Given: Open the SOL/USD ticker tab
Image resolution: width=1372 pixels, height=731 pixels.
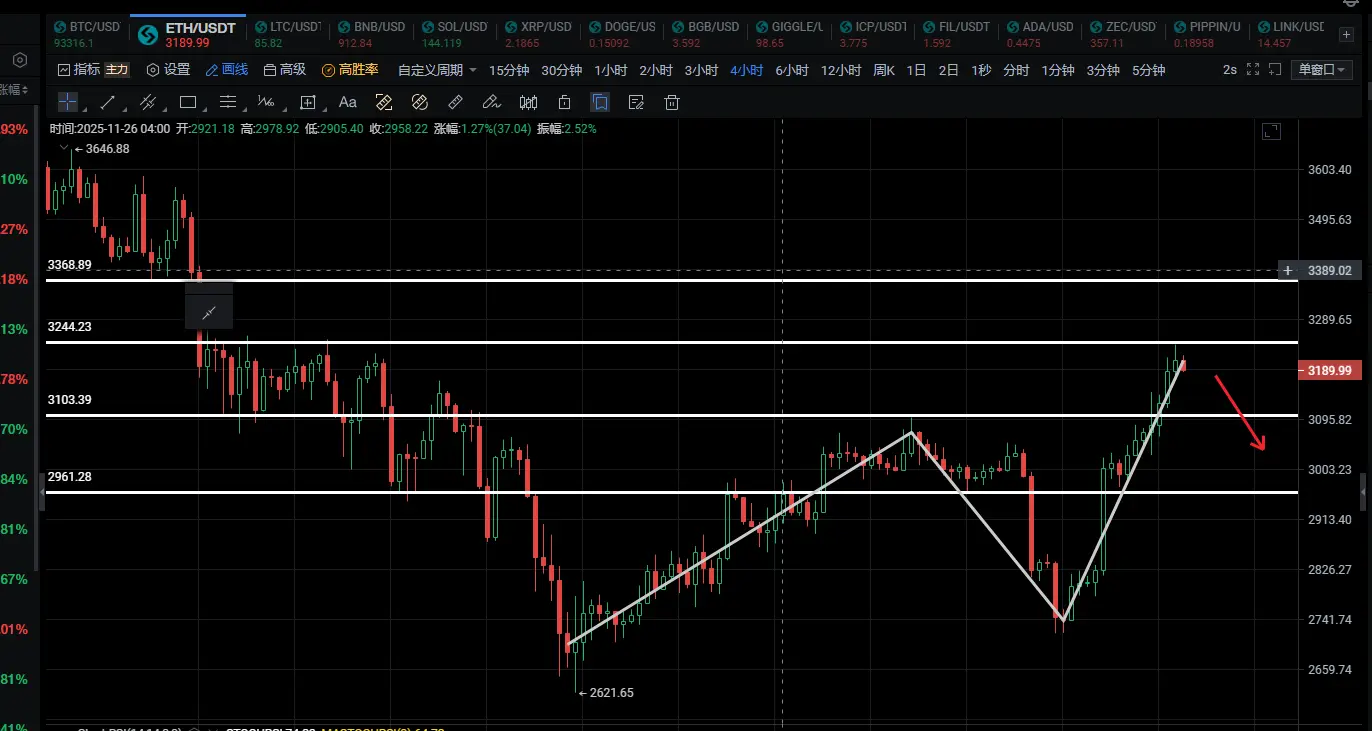Looking at the screenshot, I should point(454,34).
